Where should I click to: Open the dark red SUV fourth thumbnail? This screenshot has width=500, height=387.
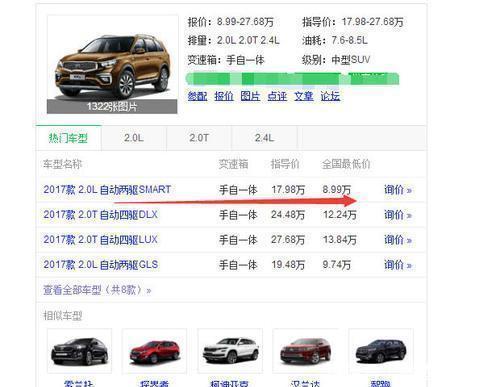[x=305, y=351]
